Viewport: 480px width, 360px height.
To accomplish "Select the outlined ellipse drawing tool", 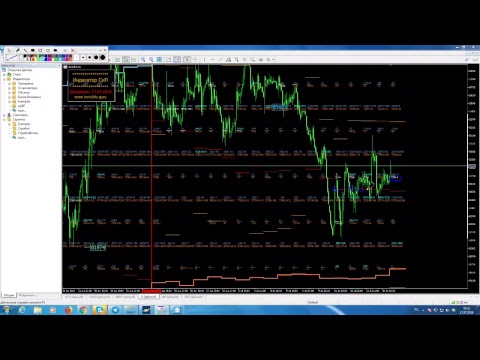I will [48, 50].
